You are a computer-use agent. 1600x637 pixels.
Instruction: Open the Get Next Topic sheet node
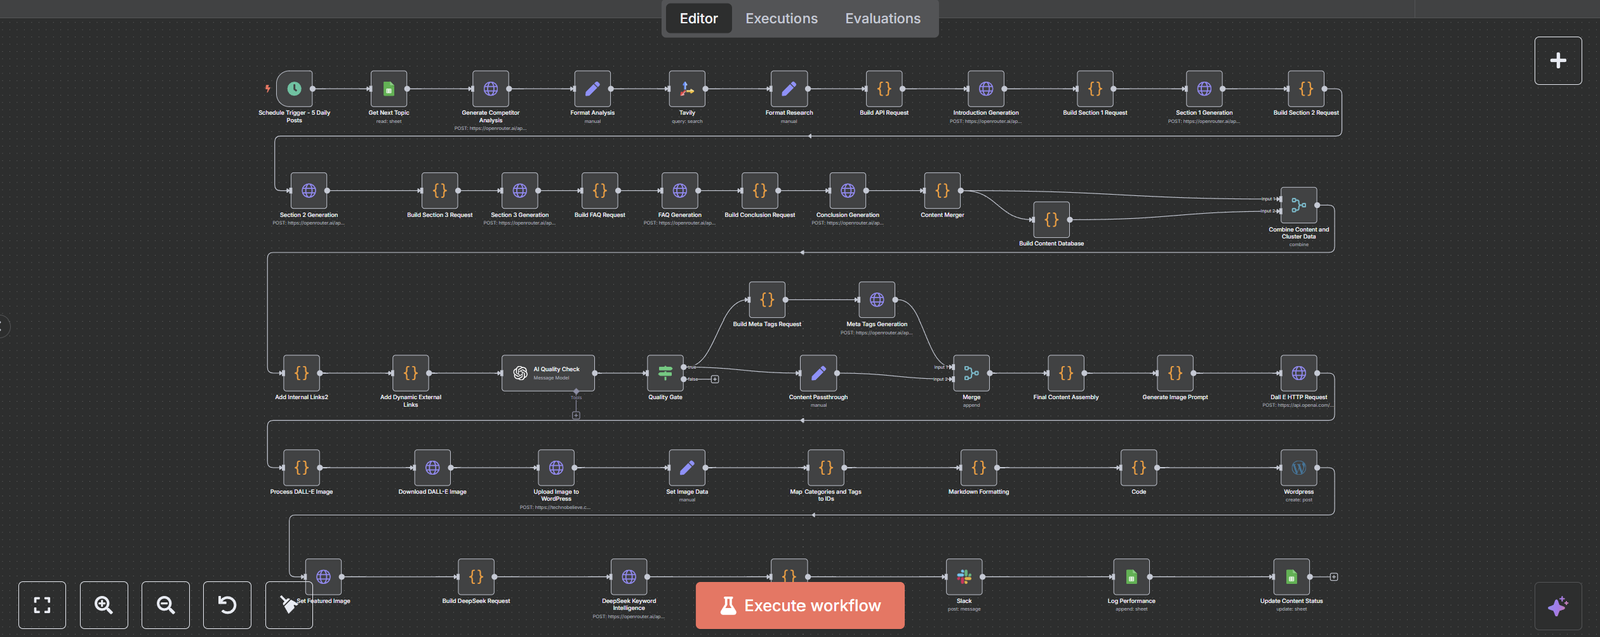(389, 89)
